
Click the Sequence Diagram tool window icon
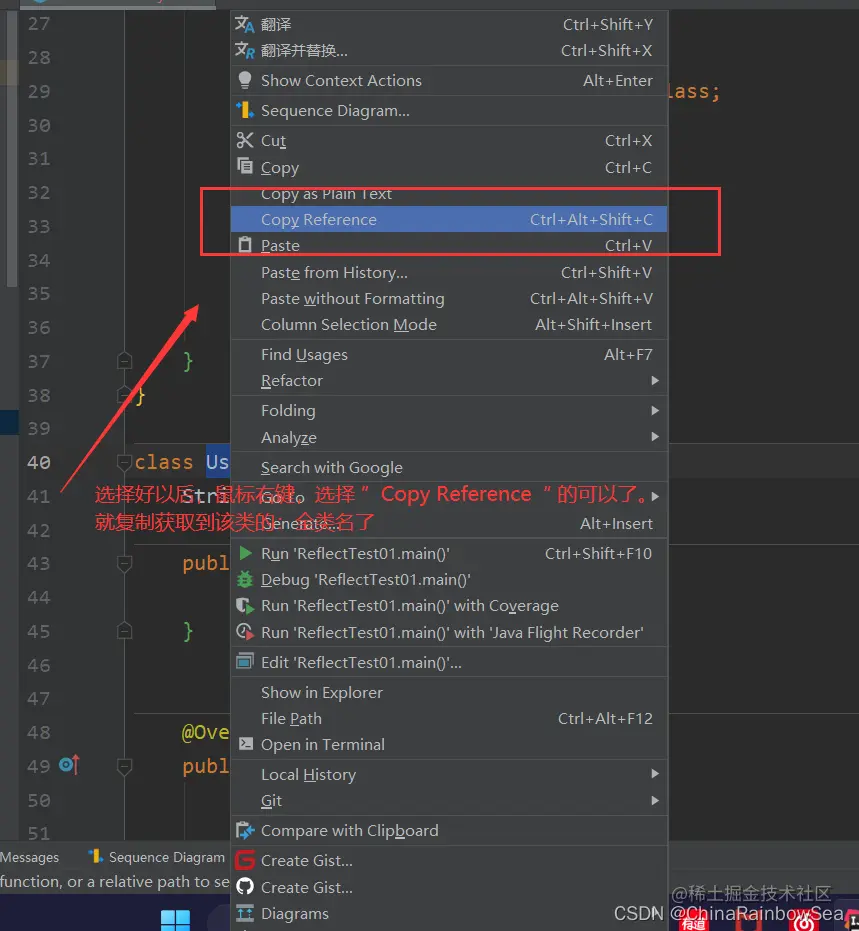(96, 856)
